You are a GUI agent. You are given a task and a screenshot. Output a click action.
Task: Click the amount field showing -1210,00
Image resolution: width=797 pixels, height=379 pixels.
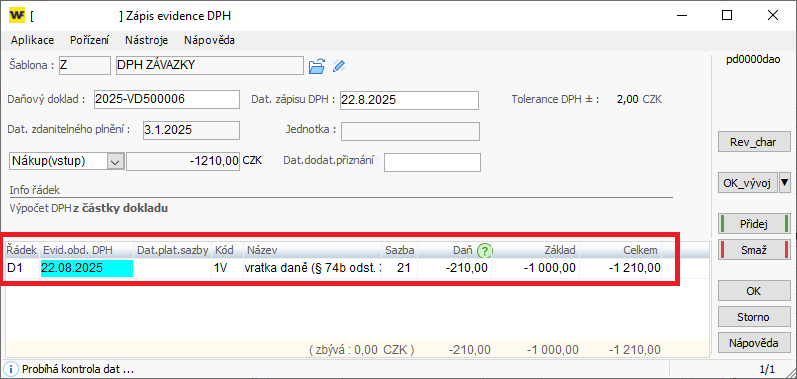click(x=183, y=162)
